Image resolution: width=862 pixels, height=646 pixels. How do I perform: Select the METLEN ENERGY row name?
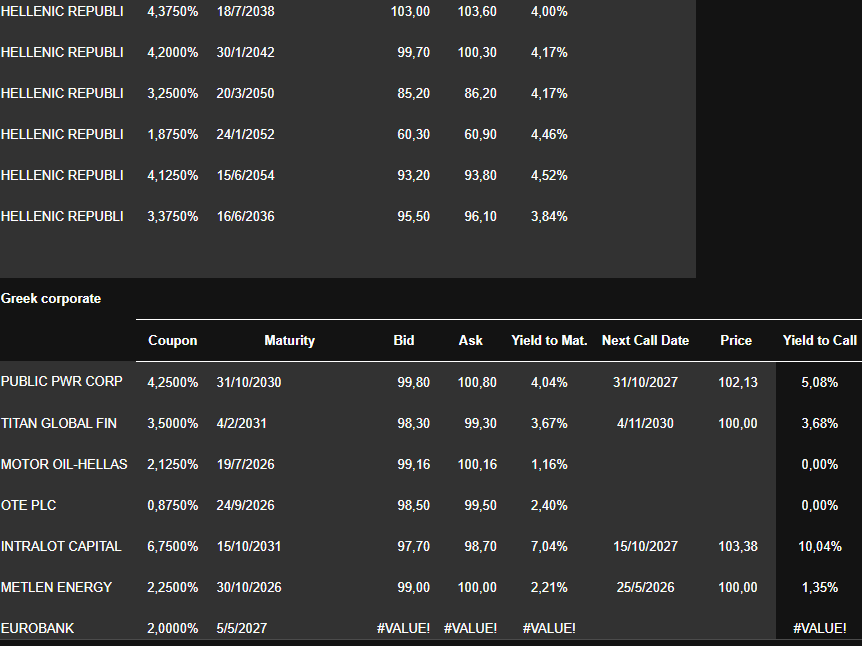tap(56, 587)
